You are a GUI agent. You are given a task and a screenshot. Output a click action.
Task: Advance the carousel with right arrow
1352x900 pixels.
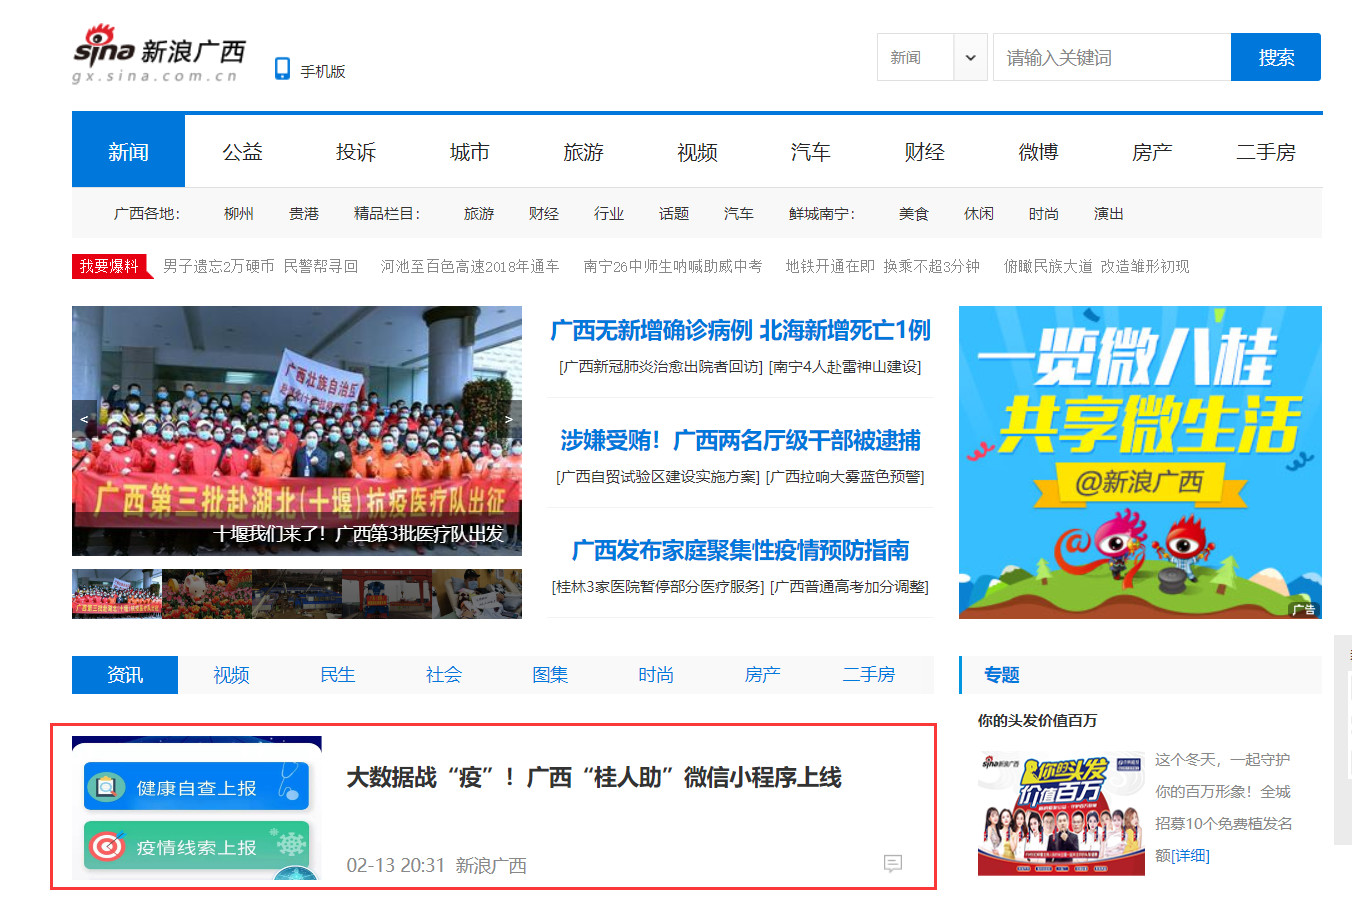pyautogui.click(x=509, y=419)
